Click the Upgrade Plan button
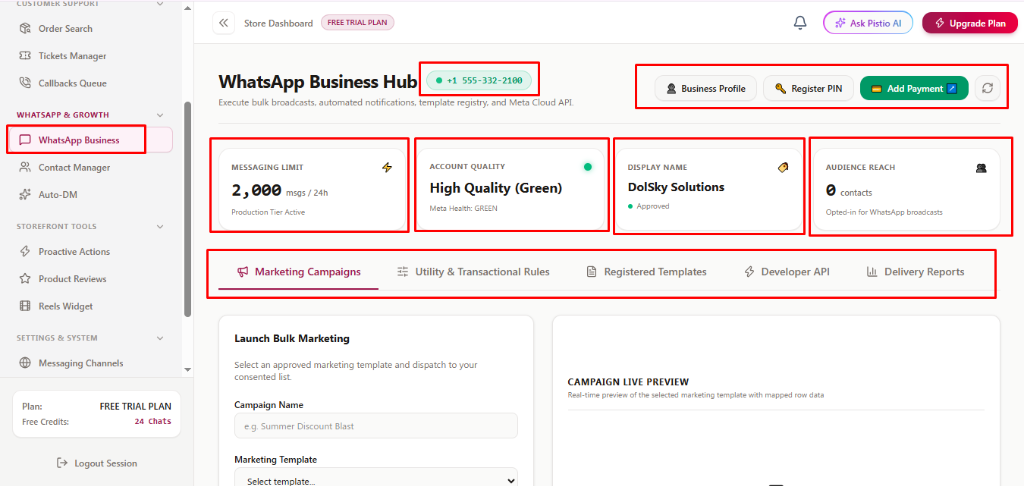 click(970, 23)
